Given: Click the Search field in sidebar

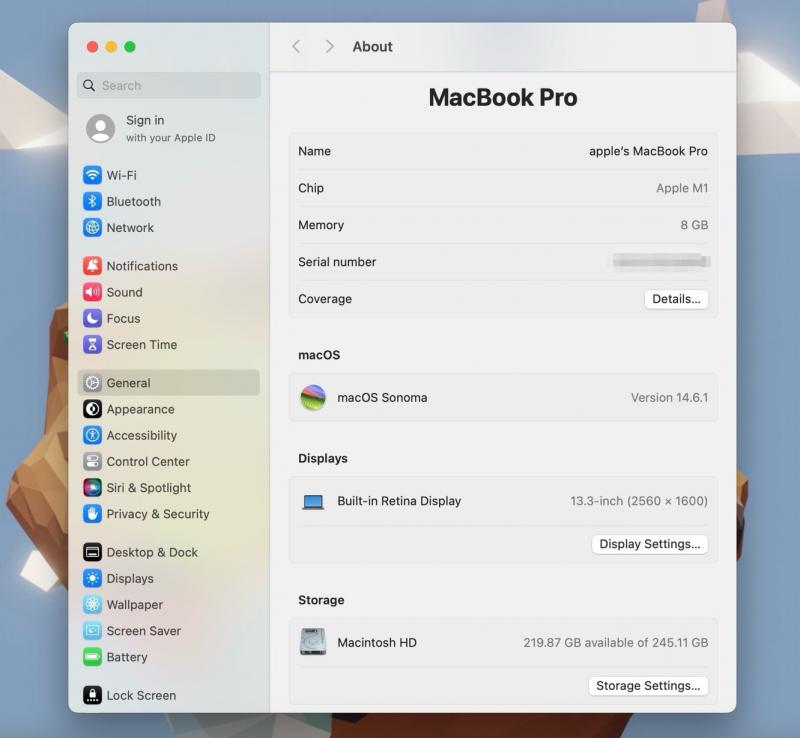Looking at the screenshot, I should pyautogui.click(x=170, y=86).
